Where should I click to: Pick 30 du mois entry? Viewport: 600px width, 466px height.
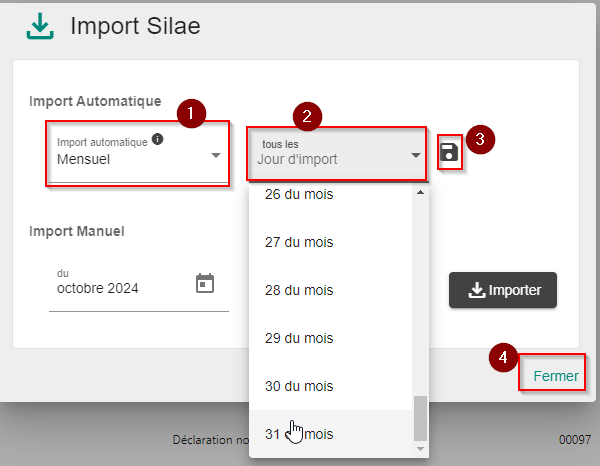[x=331, y=386]
